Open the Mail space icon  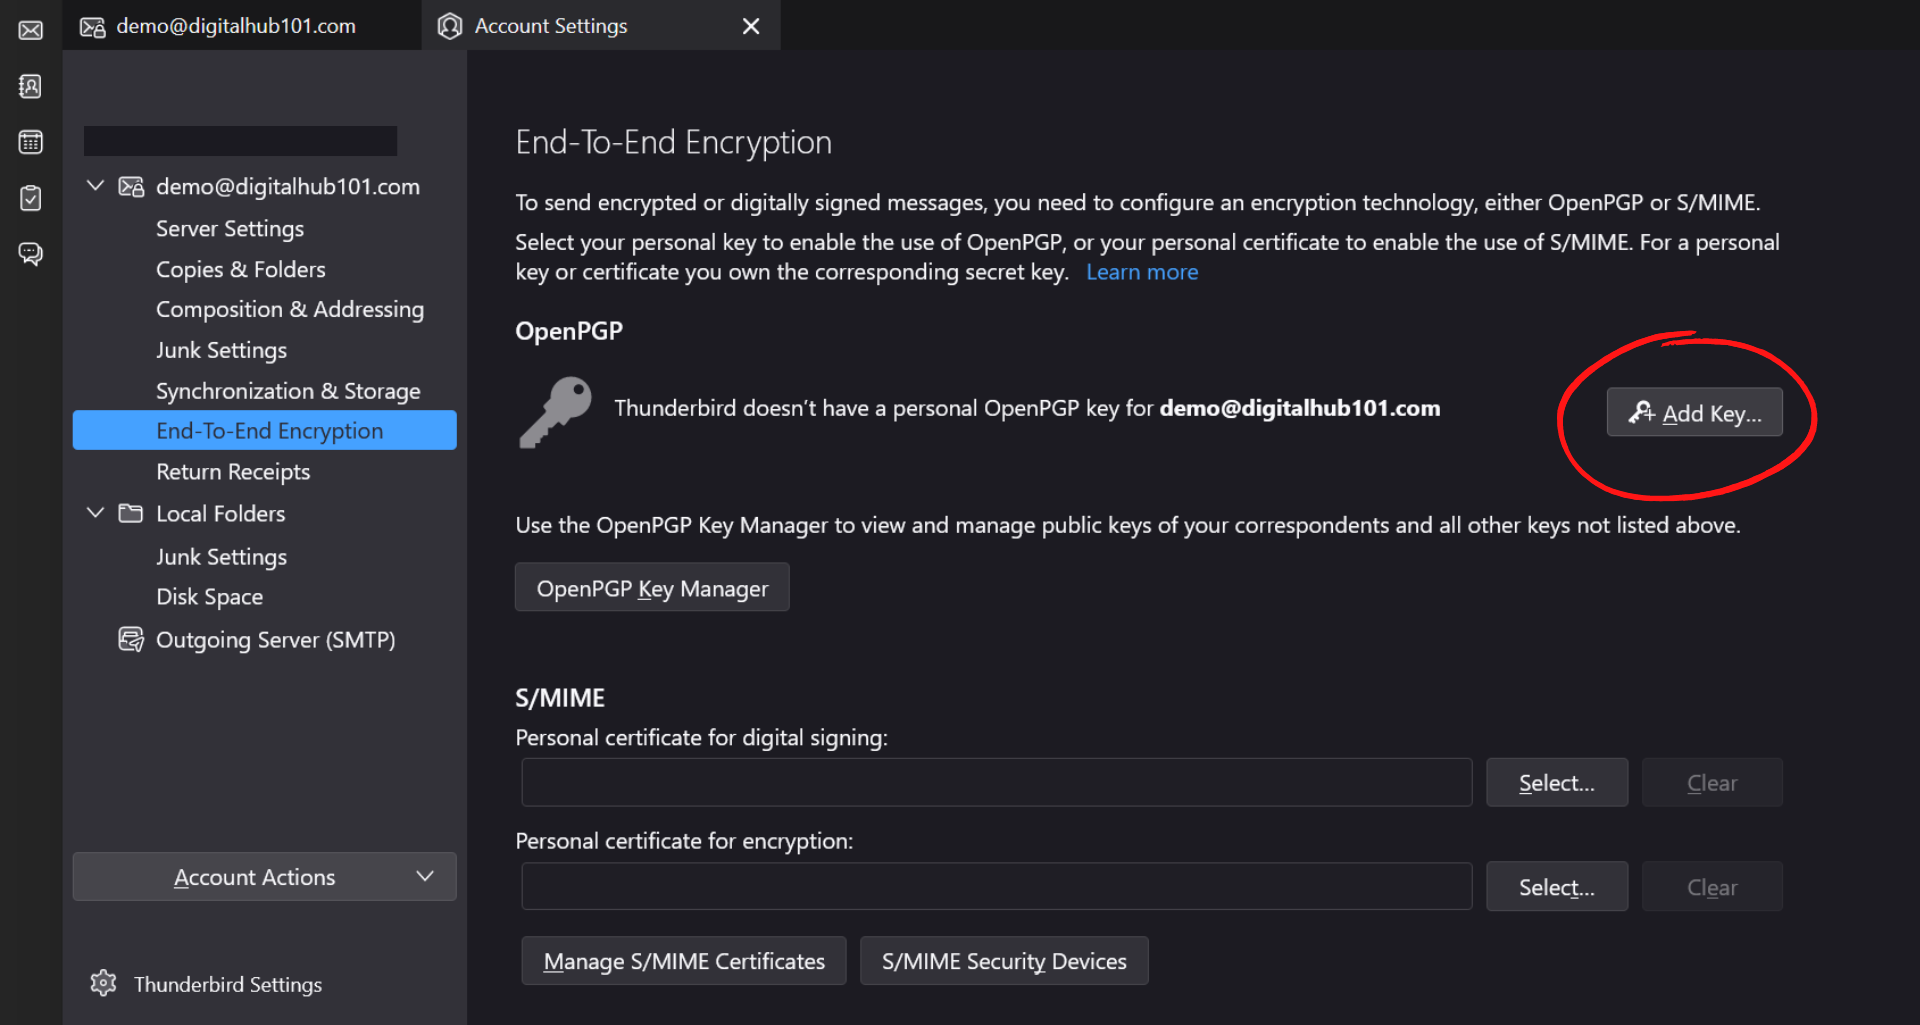coord(31,30)
